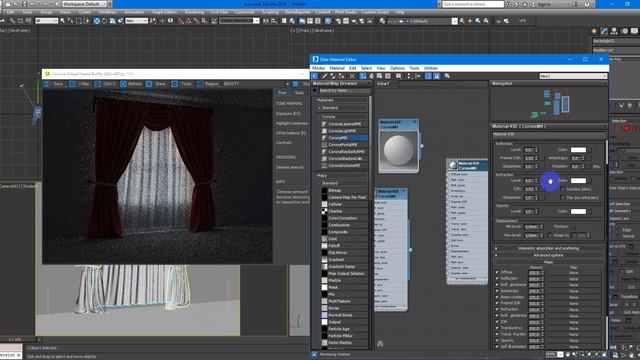Screen dimensions: 640x360
Task: Open Reflection color swatch
Action: [x=578, y=150]
